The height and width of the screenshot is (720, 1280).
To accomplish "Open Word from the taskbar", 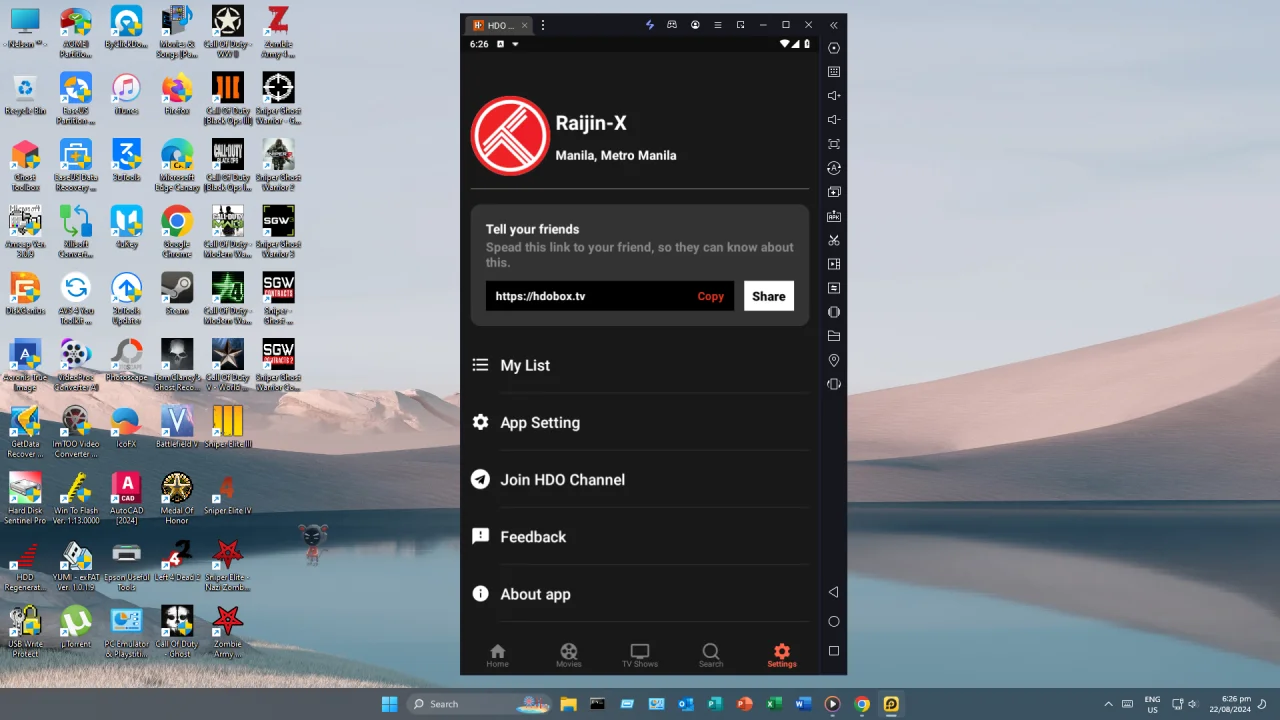I will coord(803,704).
